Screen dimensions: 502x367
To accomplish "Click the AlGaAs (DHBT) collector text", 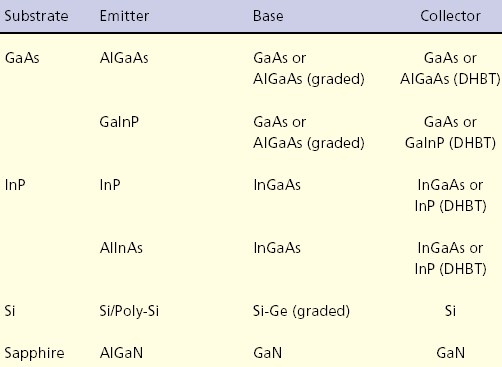I will coord(450,79).
